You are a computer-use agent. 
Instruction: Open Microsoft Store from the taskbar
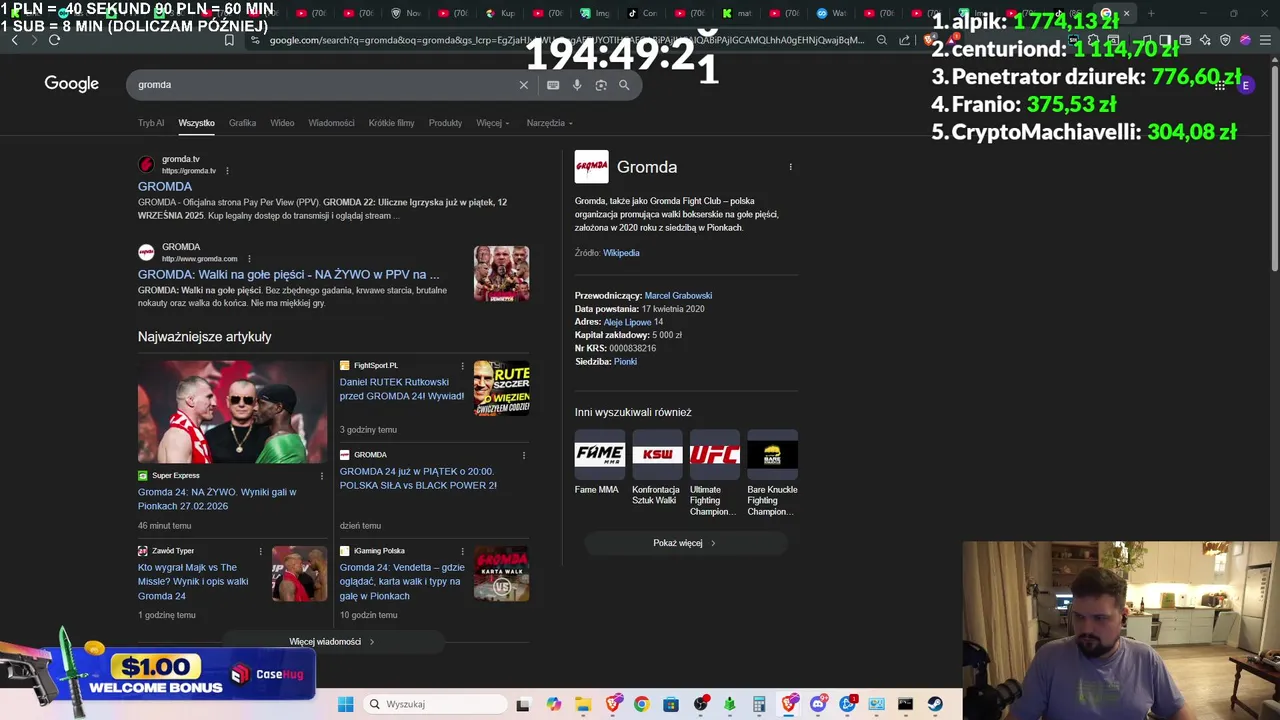671,704
